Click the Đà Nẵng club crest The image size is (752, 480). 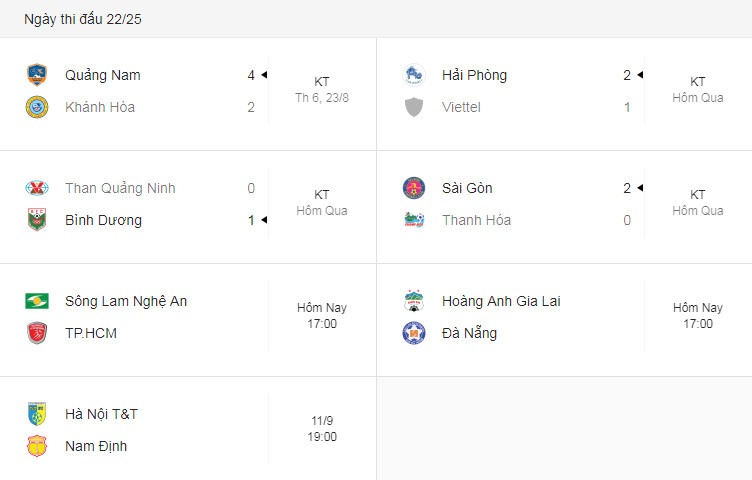tap(414, 333)
